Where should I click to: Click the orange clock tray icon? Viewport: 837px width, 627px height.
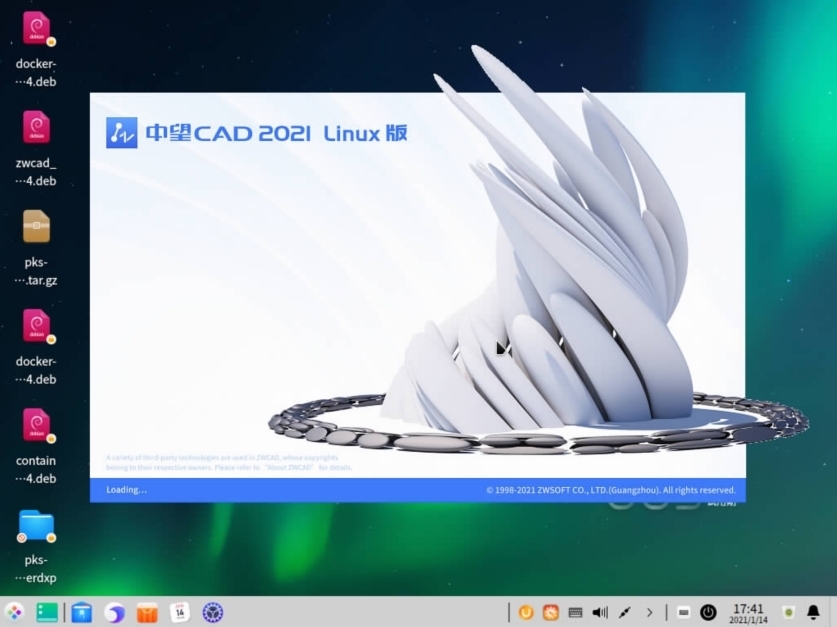click(x=550, y=613)
